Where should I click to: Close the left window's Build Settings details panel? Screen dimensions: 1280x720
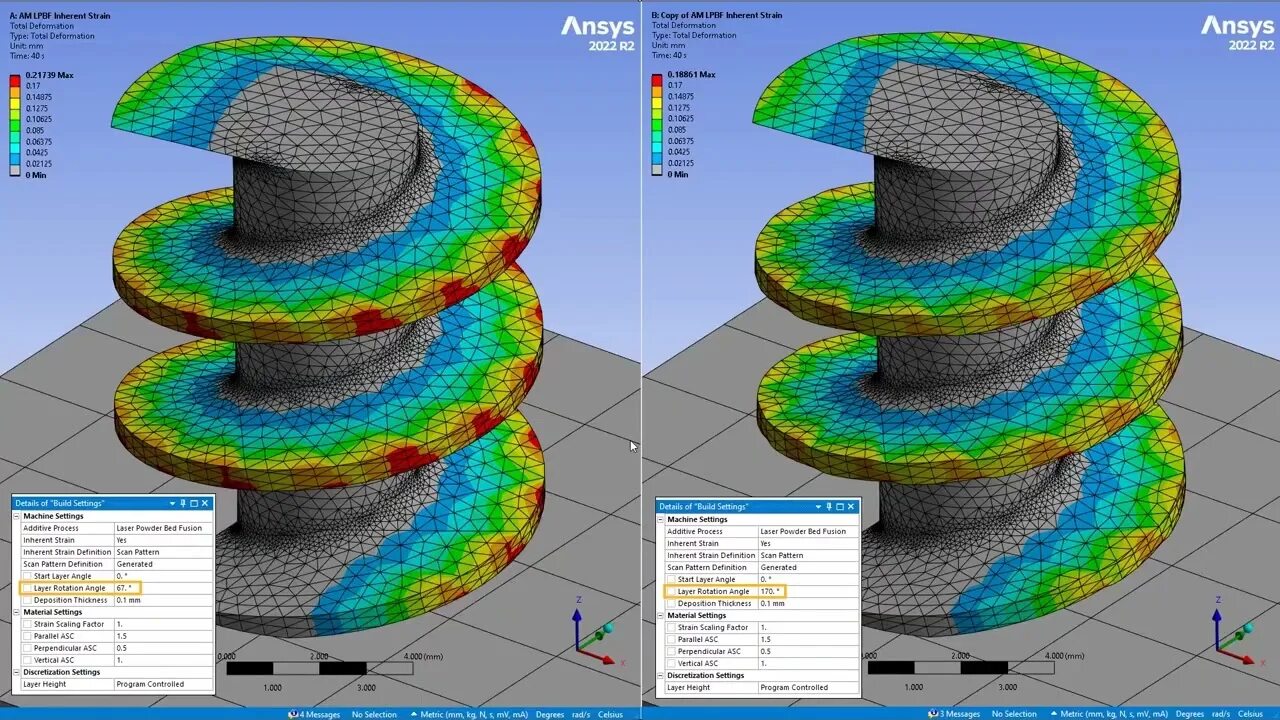[x=207, y=503]
